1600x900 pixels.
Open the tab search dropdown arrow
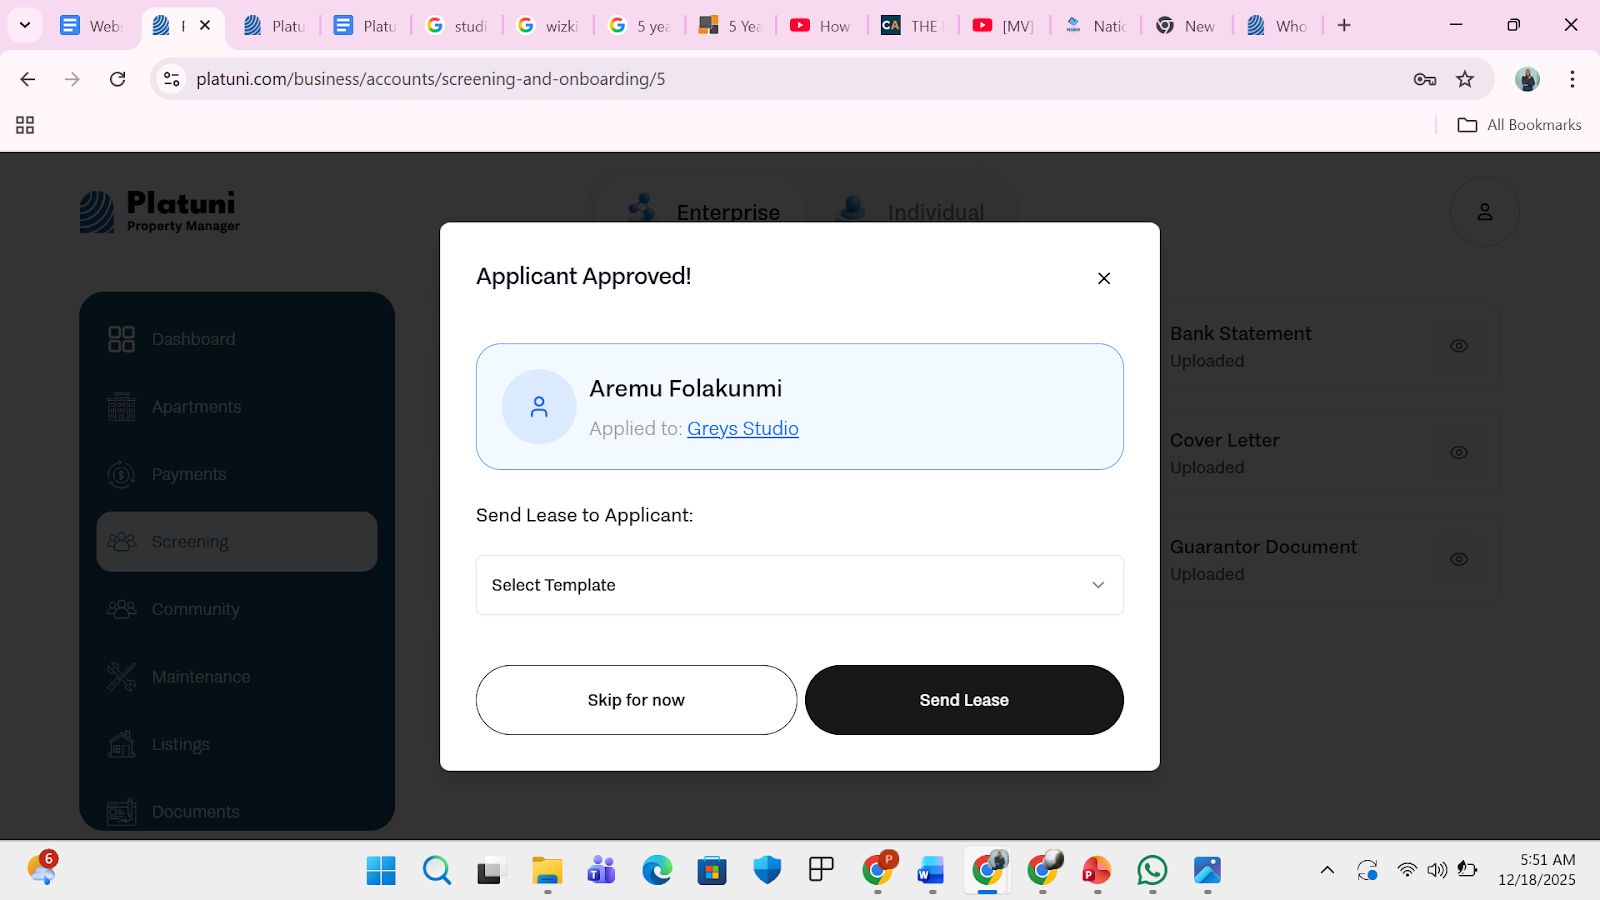coord(25,25)
